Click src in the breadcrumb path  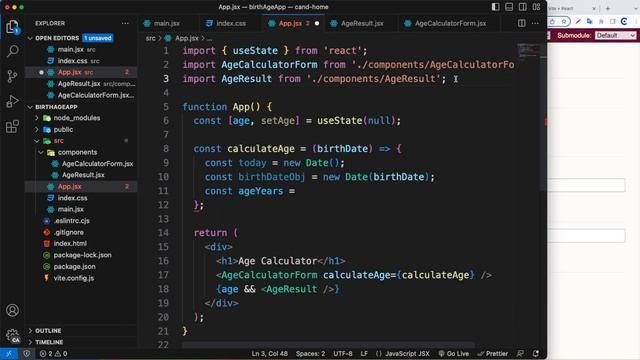(151, 38)
